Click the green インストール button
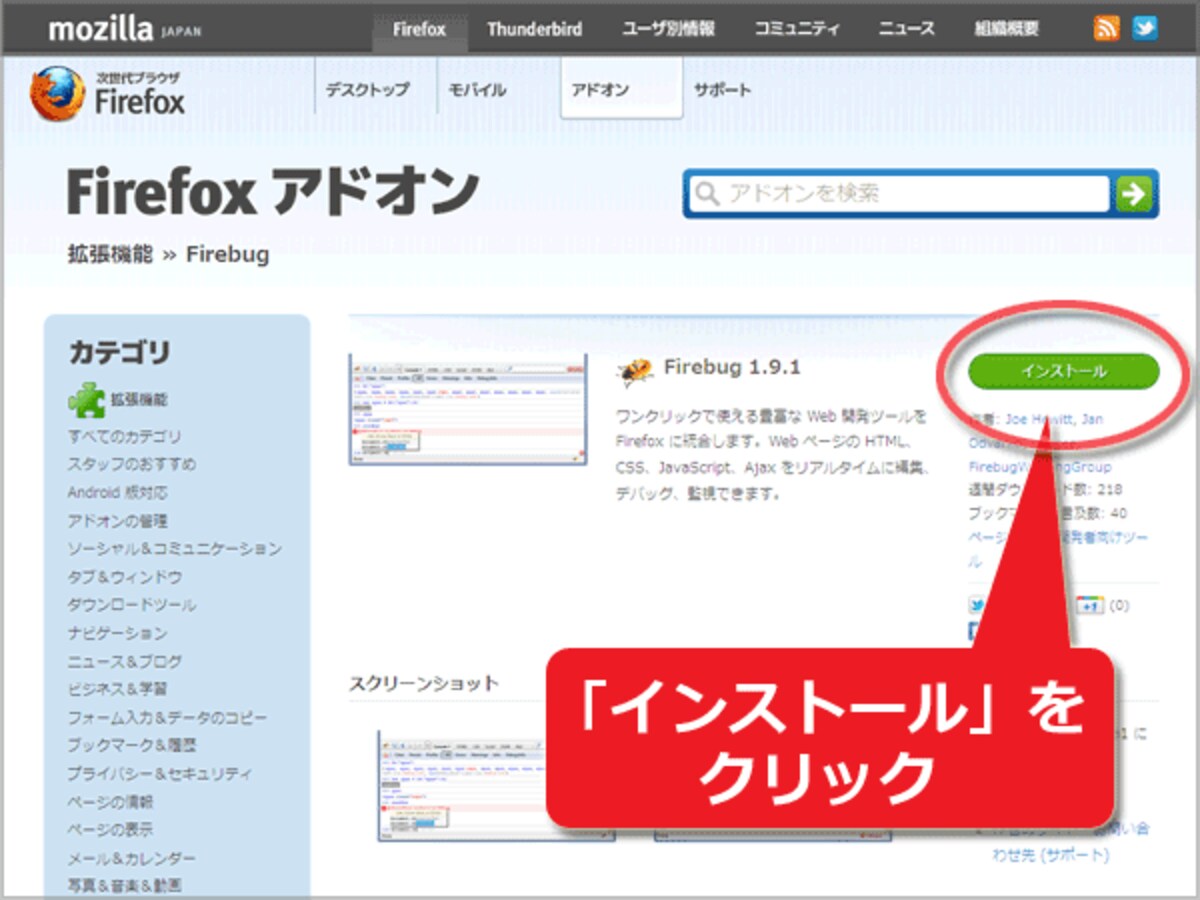The height and width of the screenshot is (900, 1200). click(1064, 371)
